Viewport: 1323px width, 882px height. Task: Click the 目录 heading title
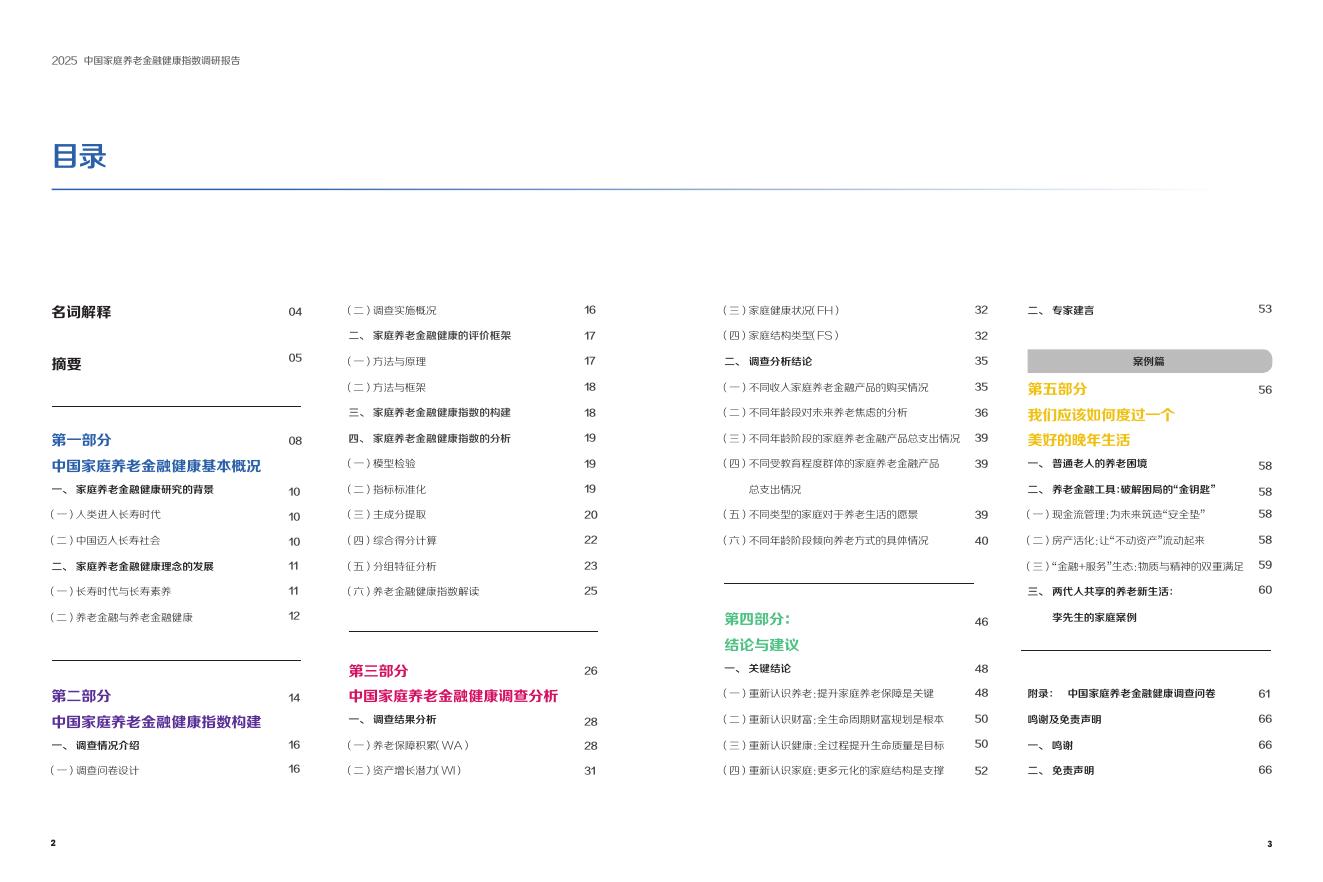pyautogui.click(x=79, y=157)
